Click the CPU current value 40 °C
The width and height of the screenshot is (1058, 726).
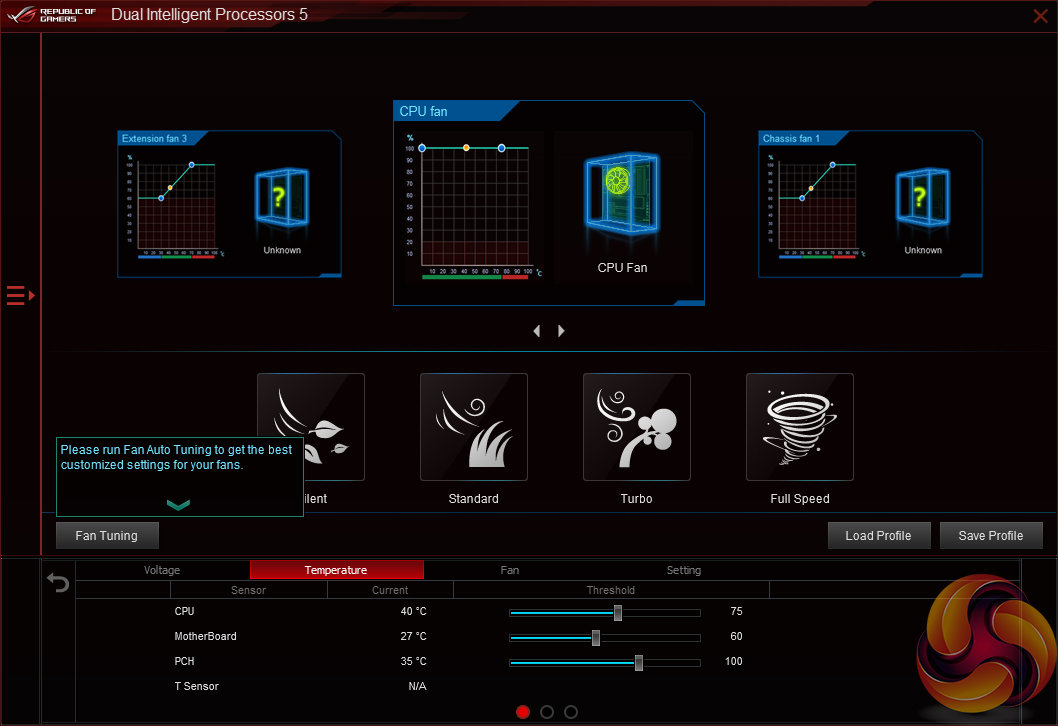click(x=414, y=611)
